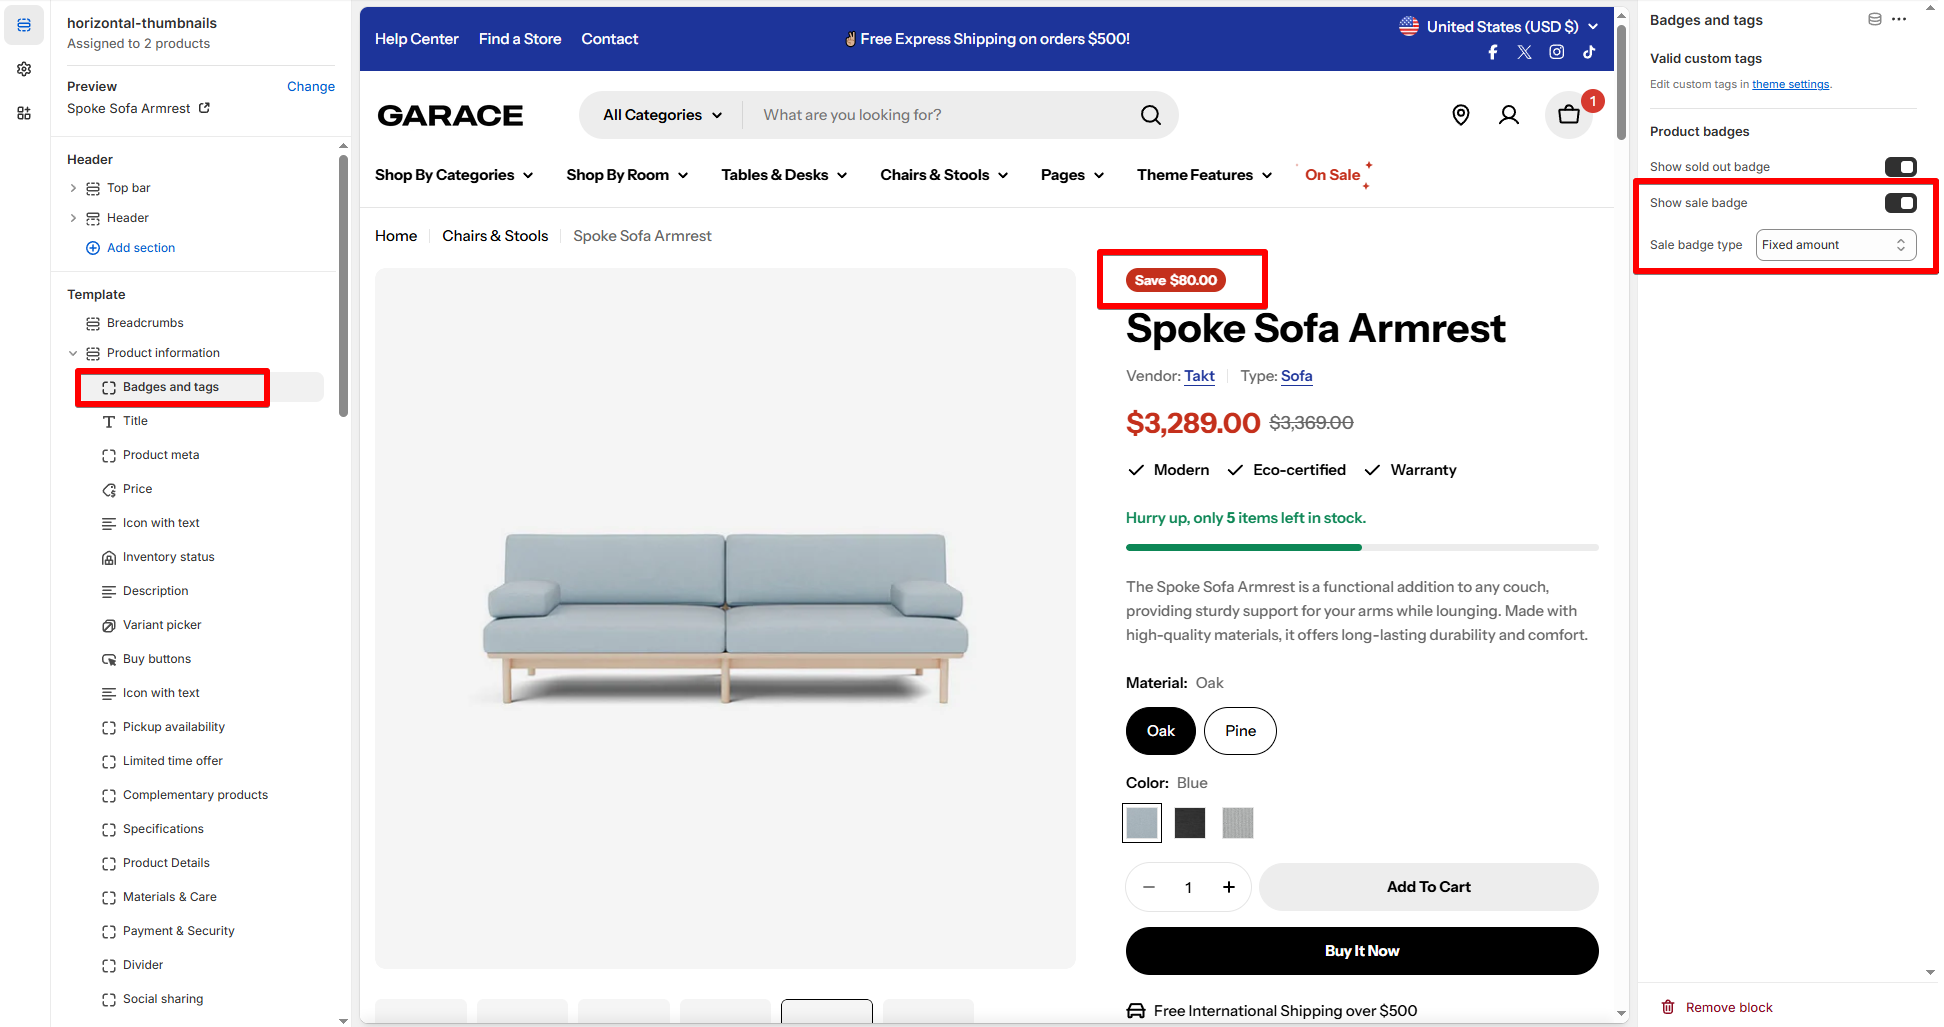1944x1027 pixels.
Task: Click the Facebook icon in top bar
Action: click(x=1493, y=52)
